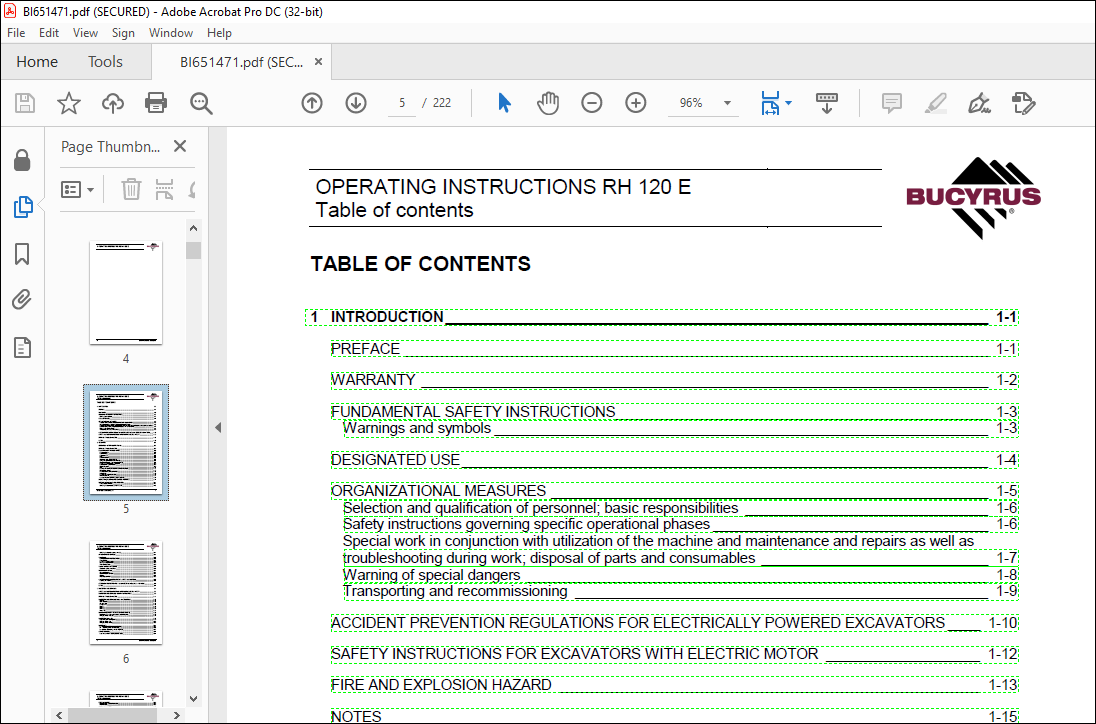Open Transporting and recommissioning entry

click(680, 591)
